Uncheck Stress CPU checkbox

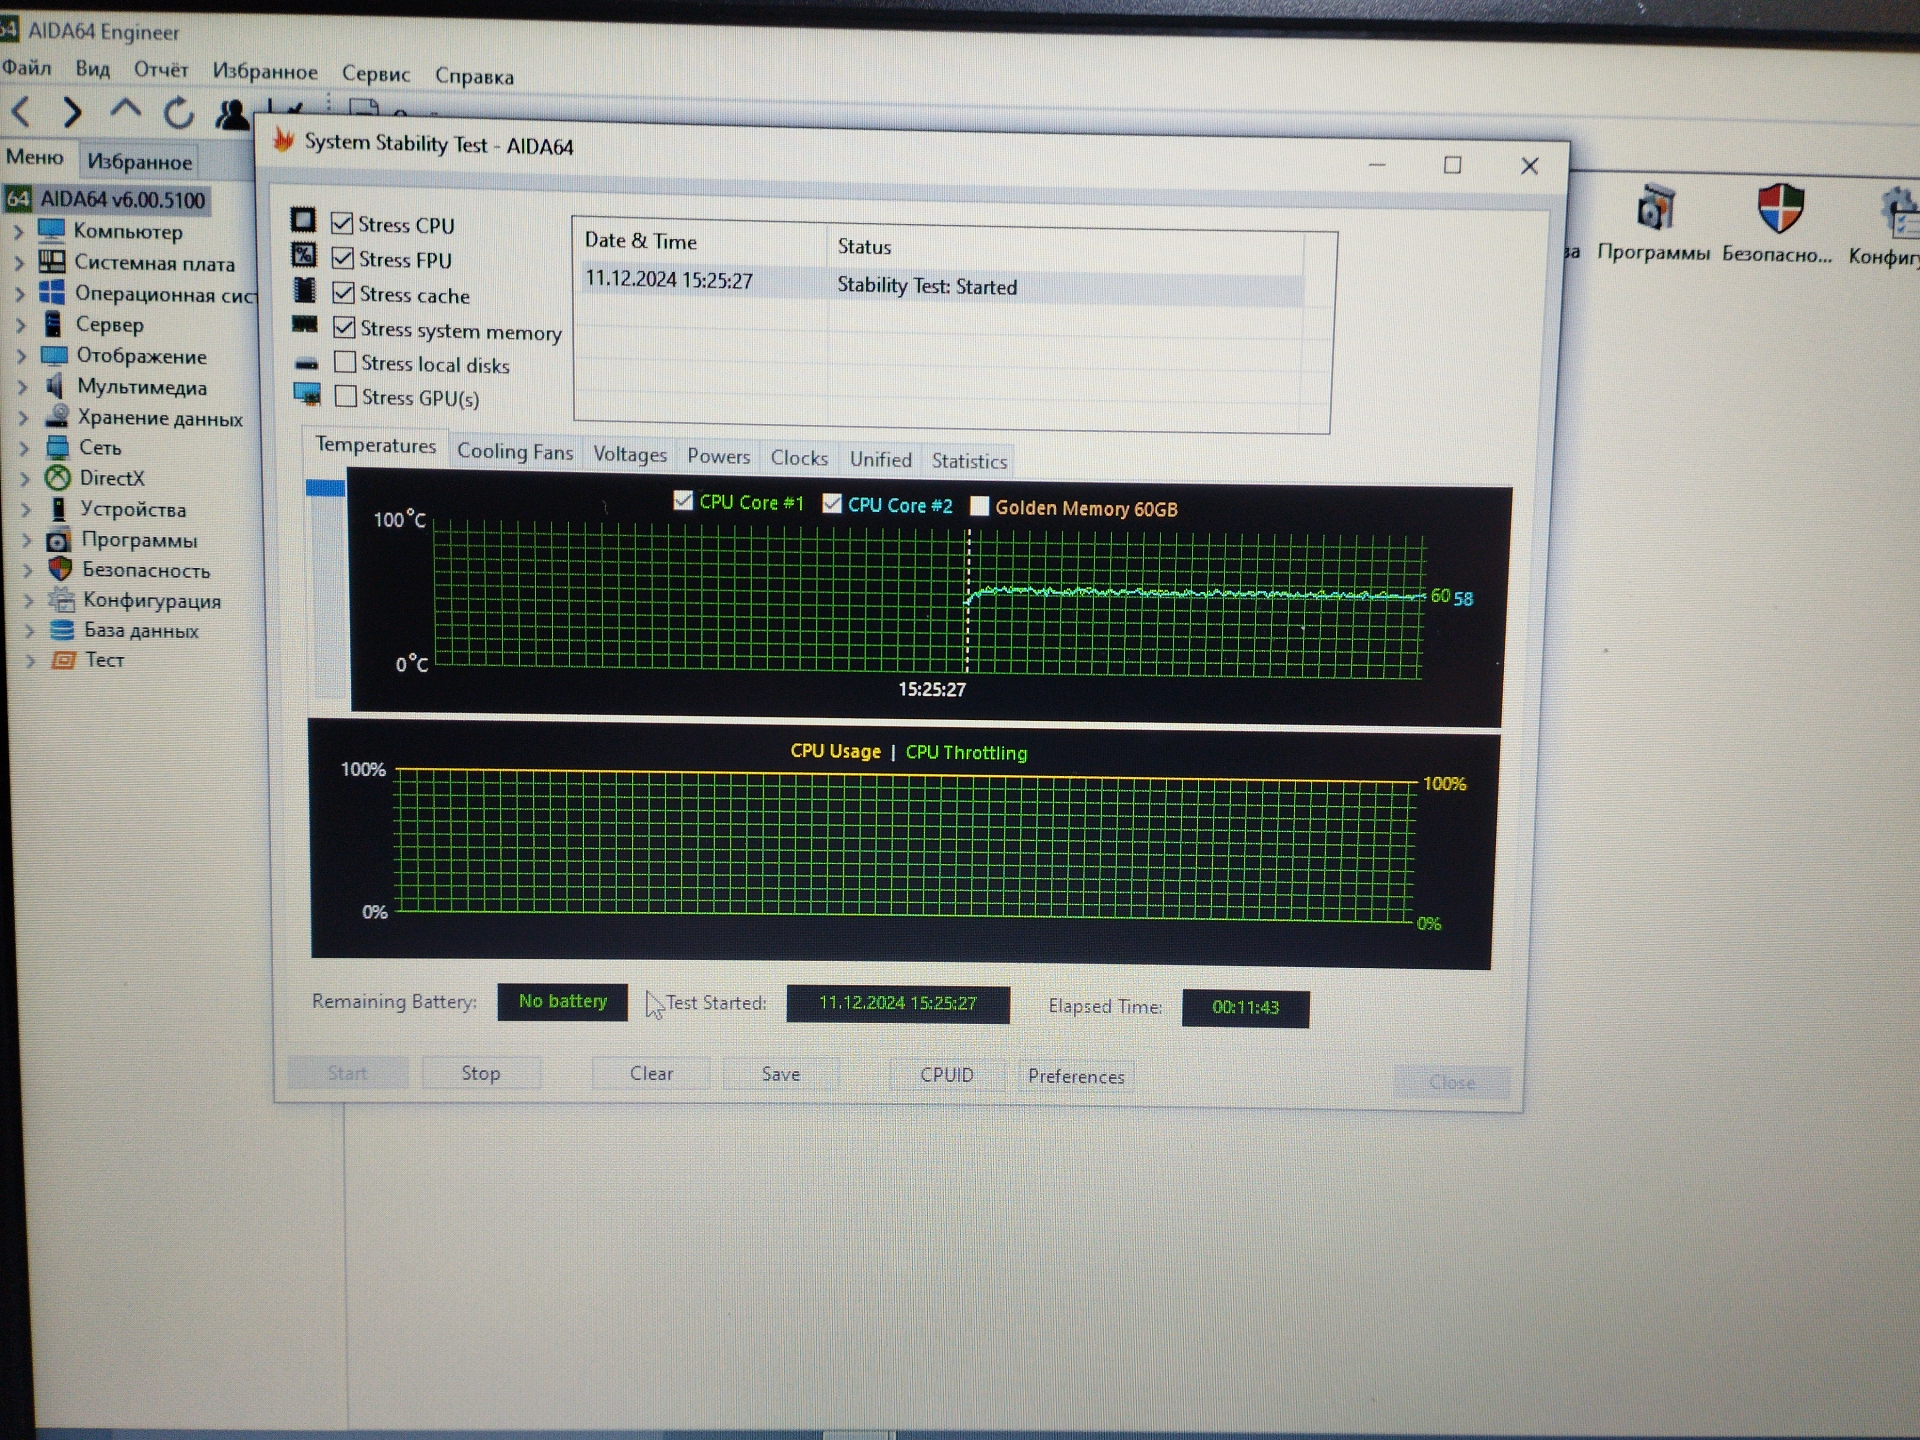point(342,223)
